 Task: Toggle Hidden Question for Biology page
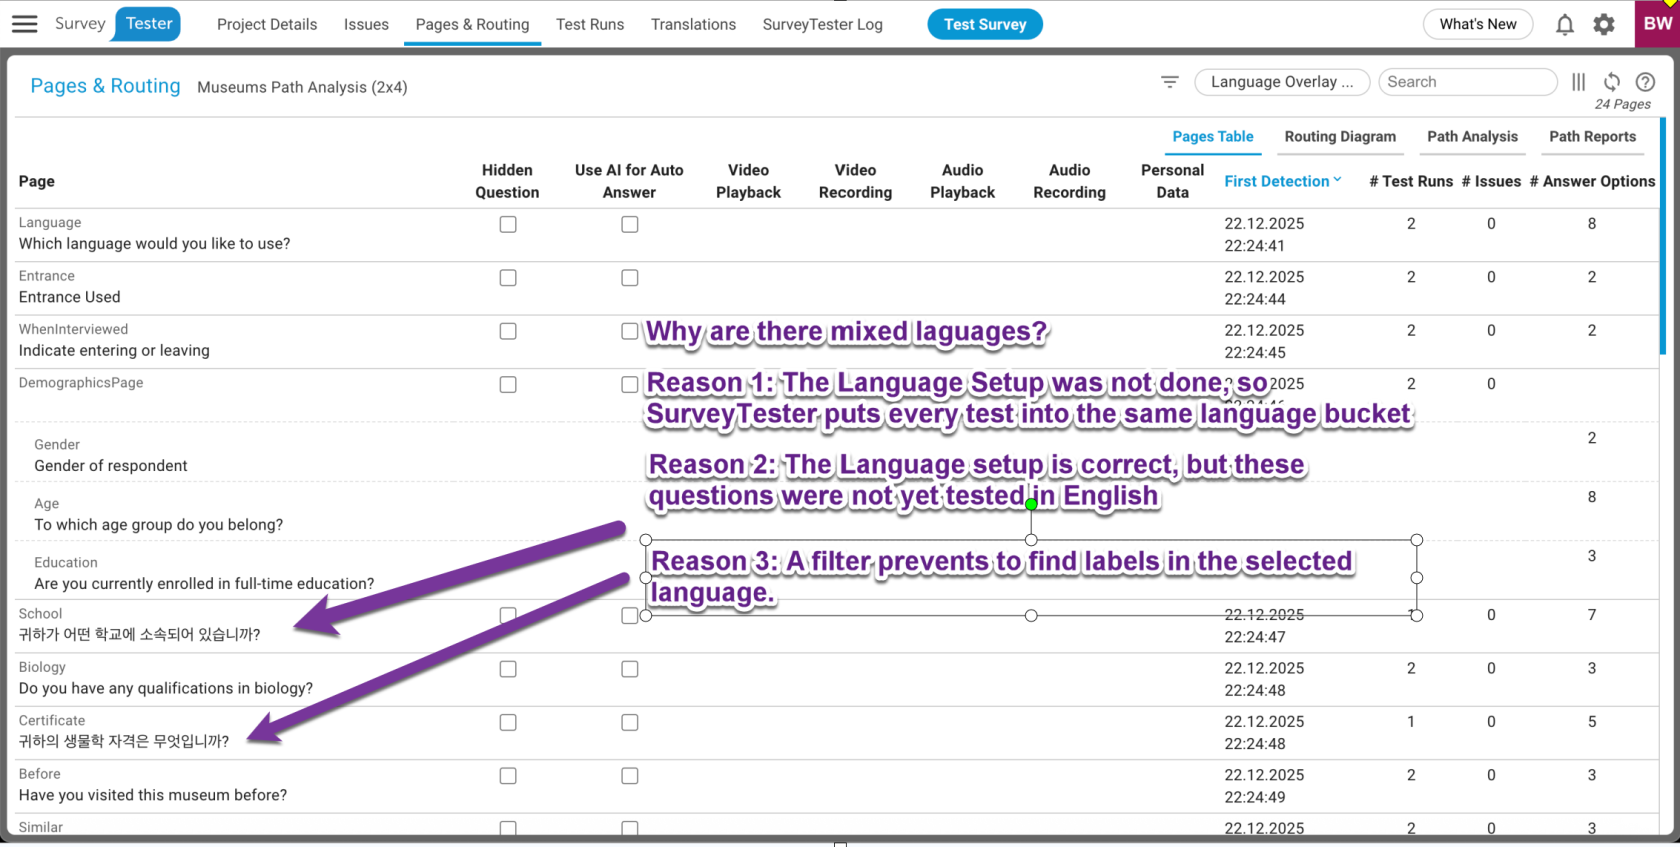click(x=508, y=669)
